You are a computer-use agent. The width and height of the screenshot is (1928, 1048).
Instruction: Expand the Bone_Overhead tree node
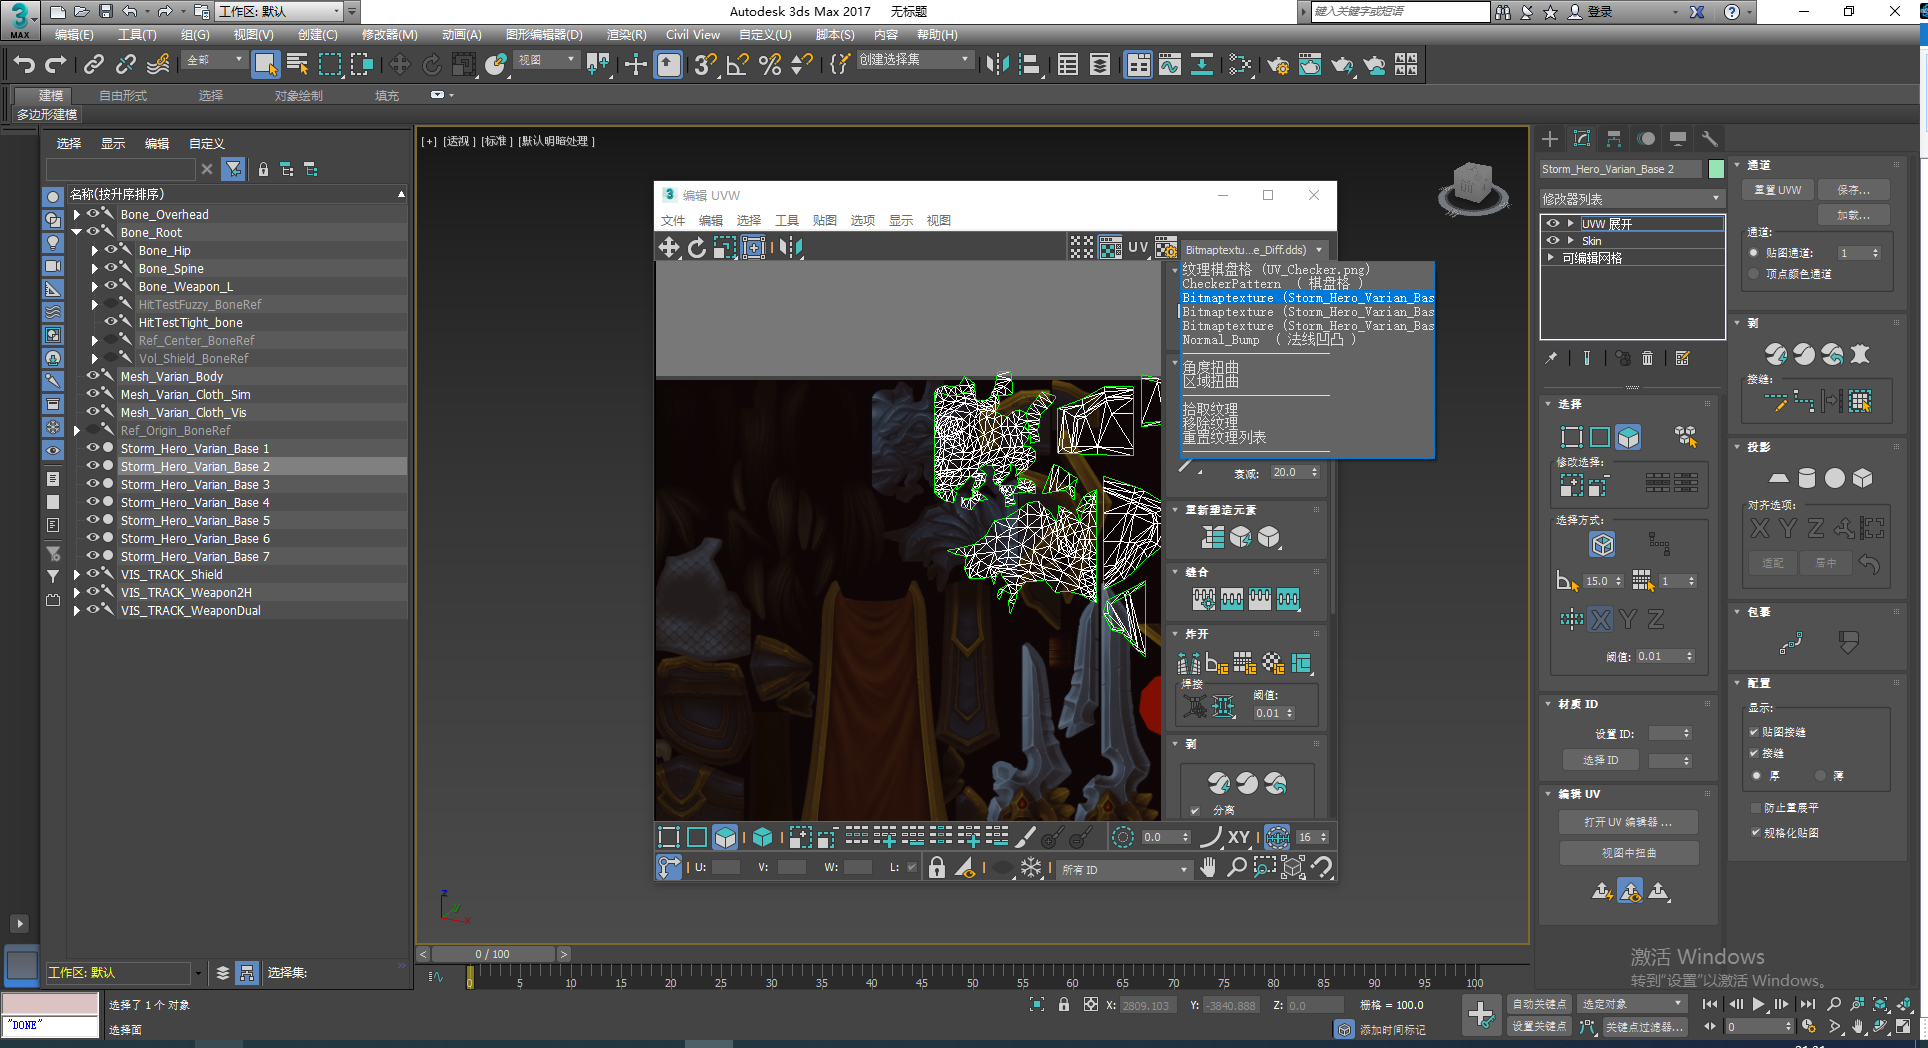[x=76, y=214]
